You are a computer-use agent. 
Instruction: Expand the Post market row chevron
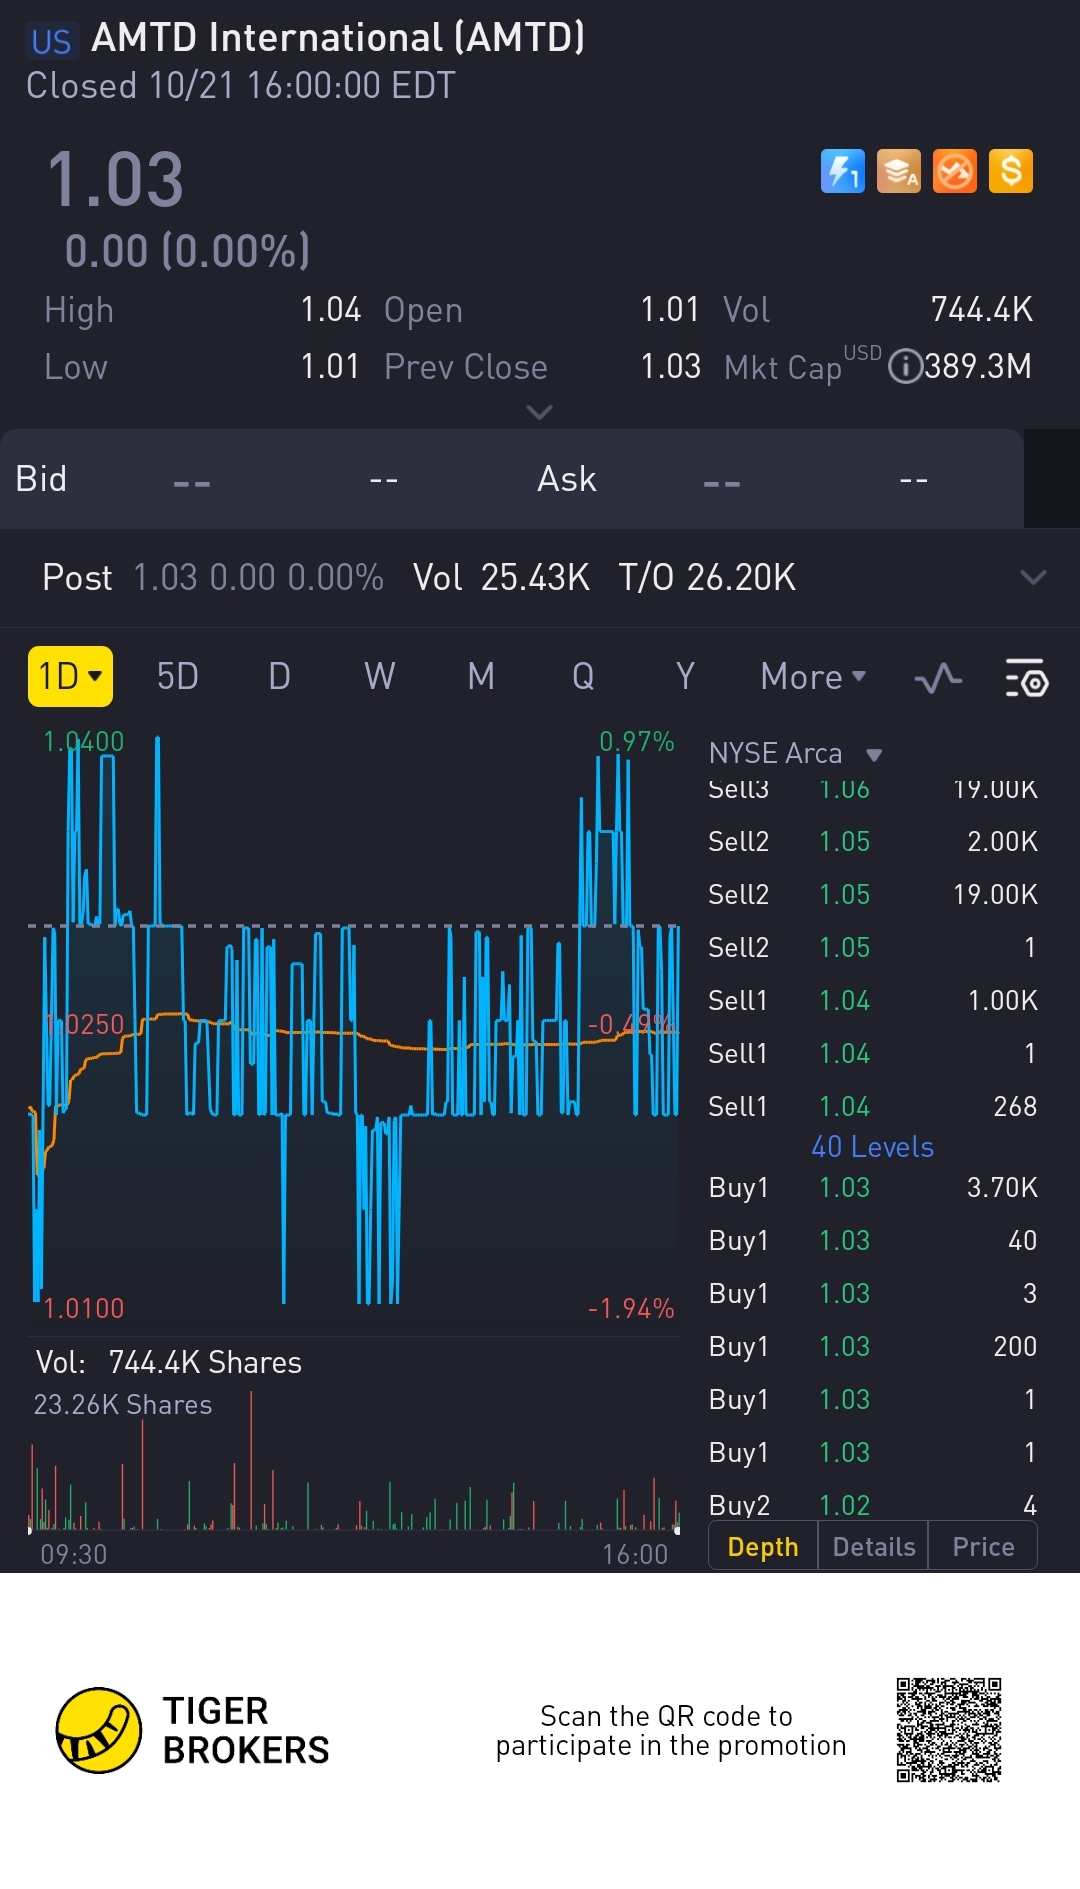(1032, 577)
